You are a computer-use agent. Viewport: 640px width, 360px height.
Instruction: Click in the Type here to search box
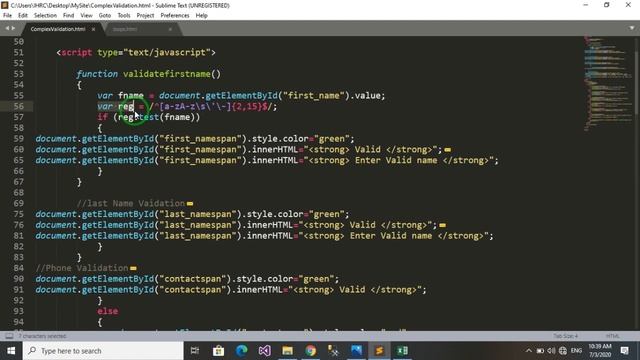coord(103,351)
